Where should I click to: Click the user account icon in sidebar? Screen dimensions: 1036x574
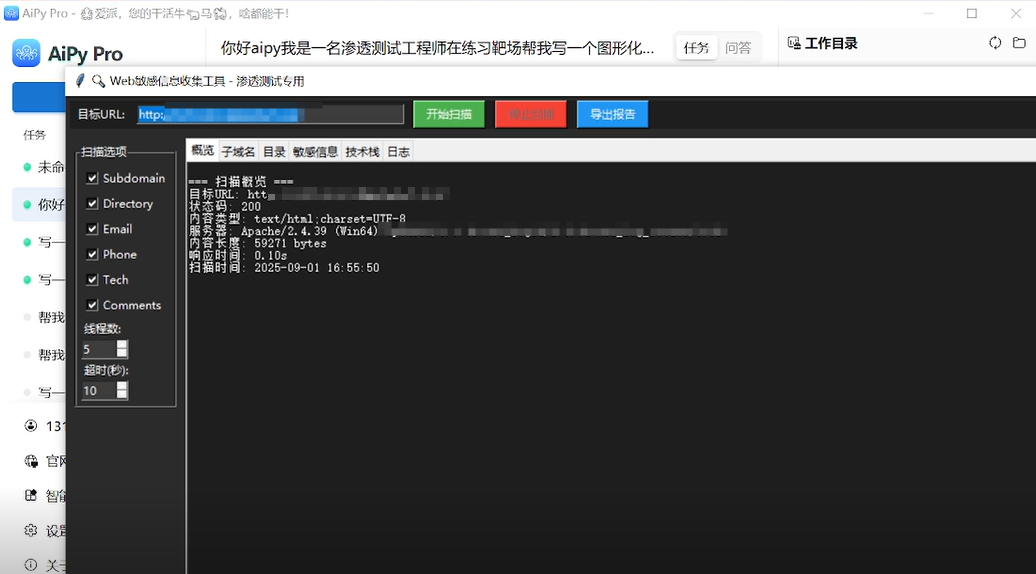31,425
